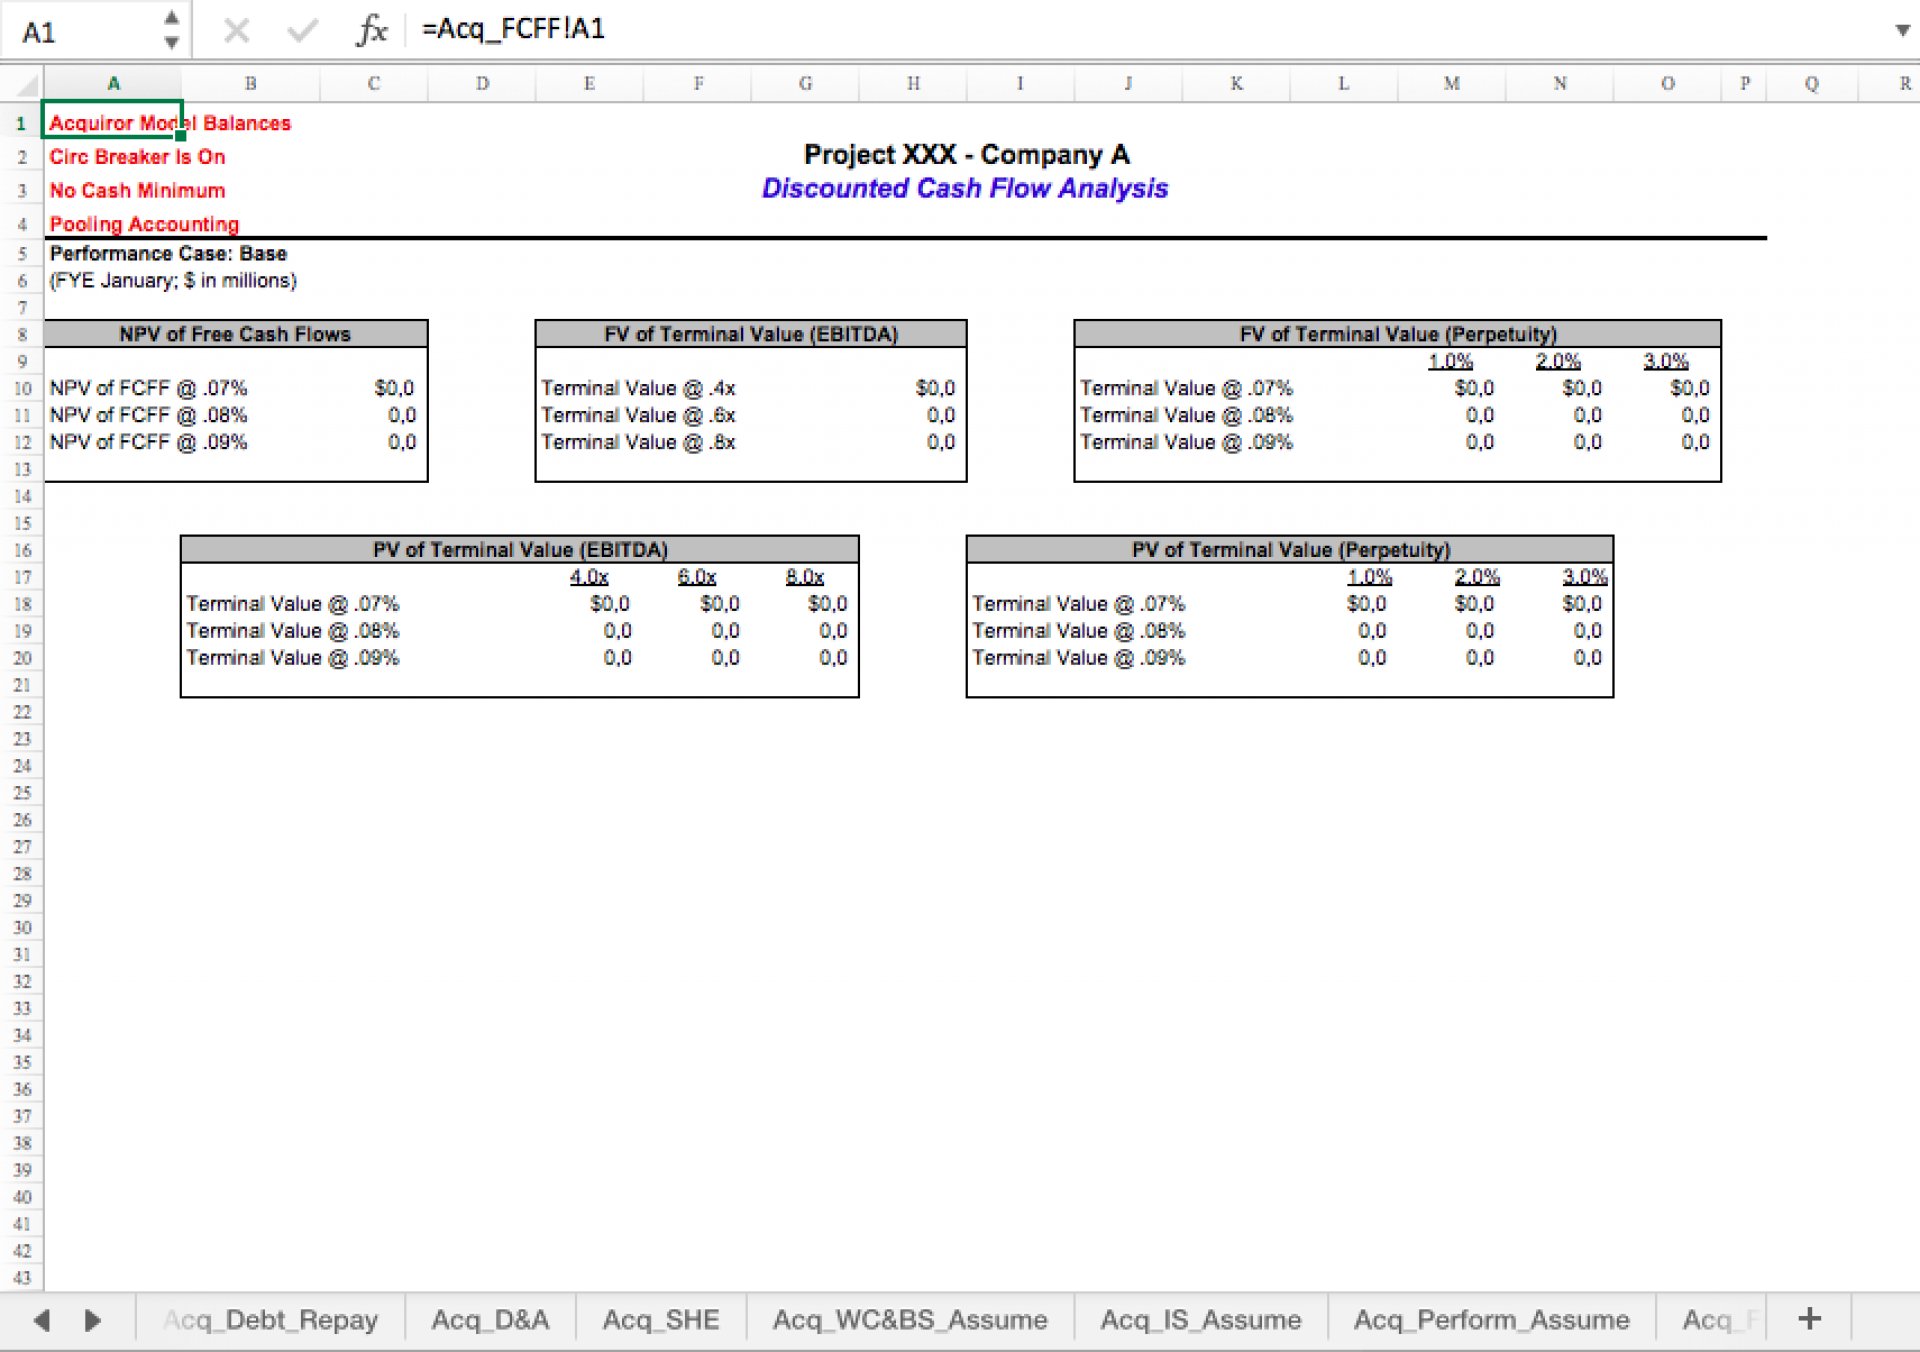Click 'PV of Terminal Value (EBITDA)' header
1920x1352 pixels.
pyautogui.click(x=520, y=550)
